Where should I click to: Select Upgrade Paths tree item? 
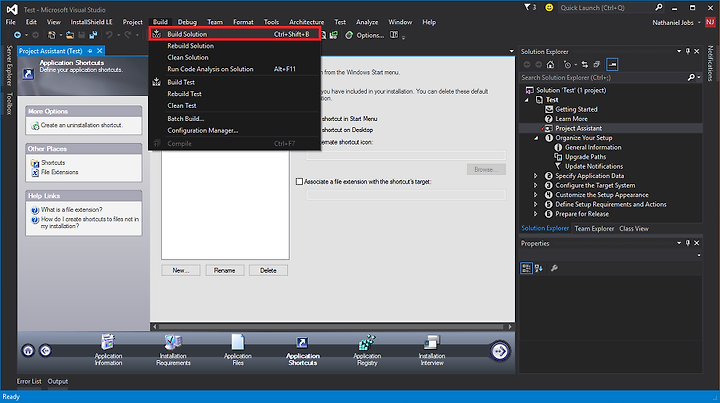(585, 157)
